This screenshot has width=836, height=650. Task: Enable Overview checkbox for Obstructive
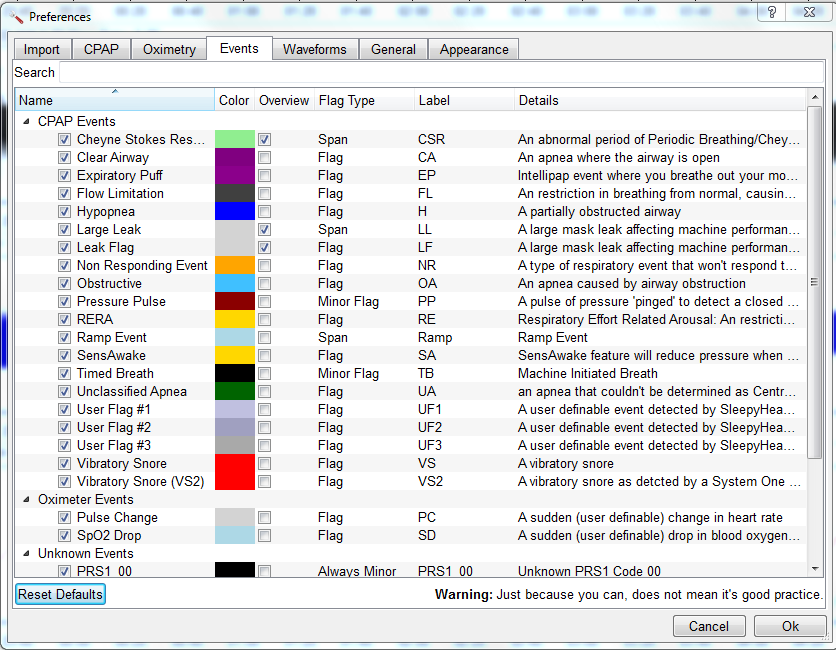click(264, 284)
